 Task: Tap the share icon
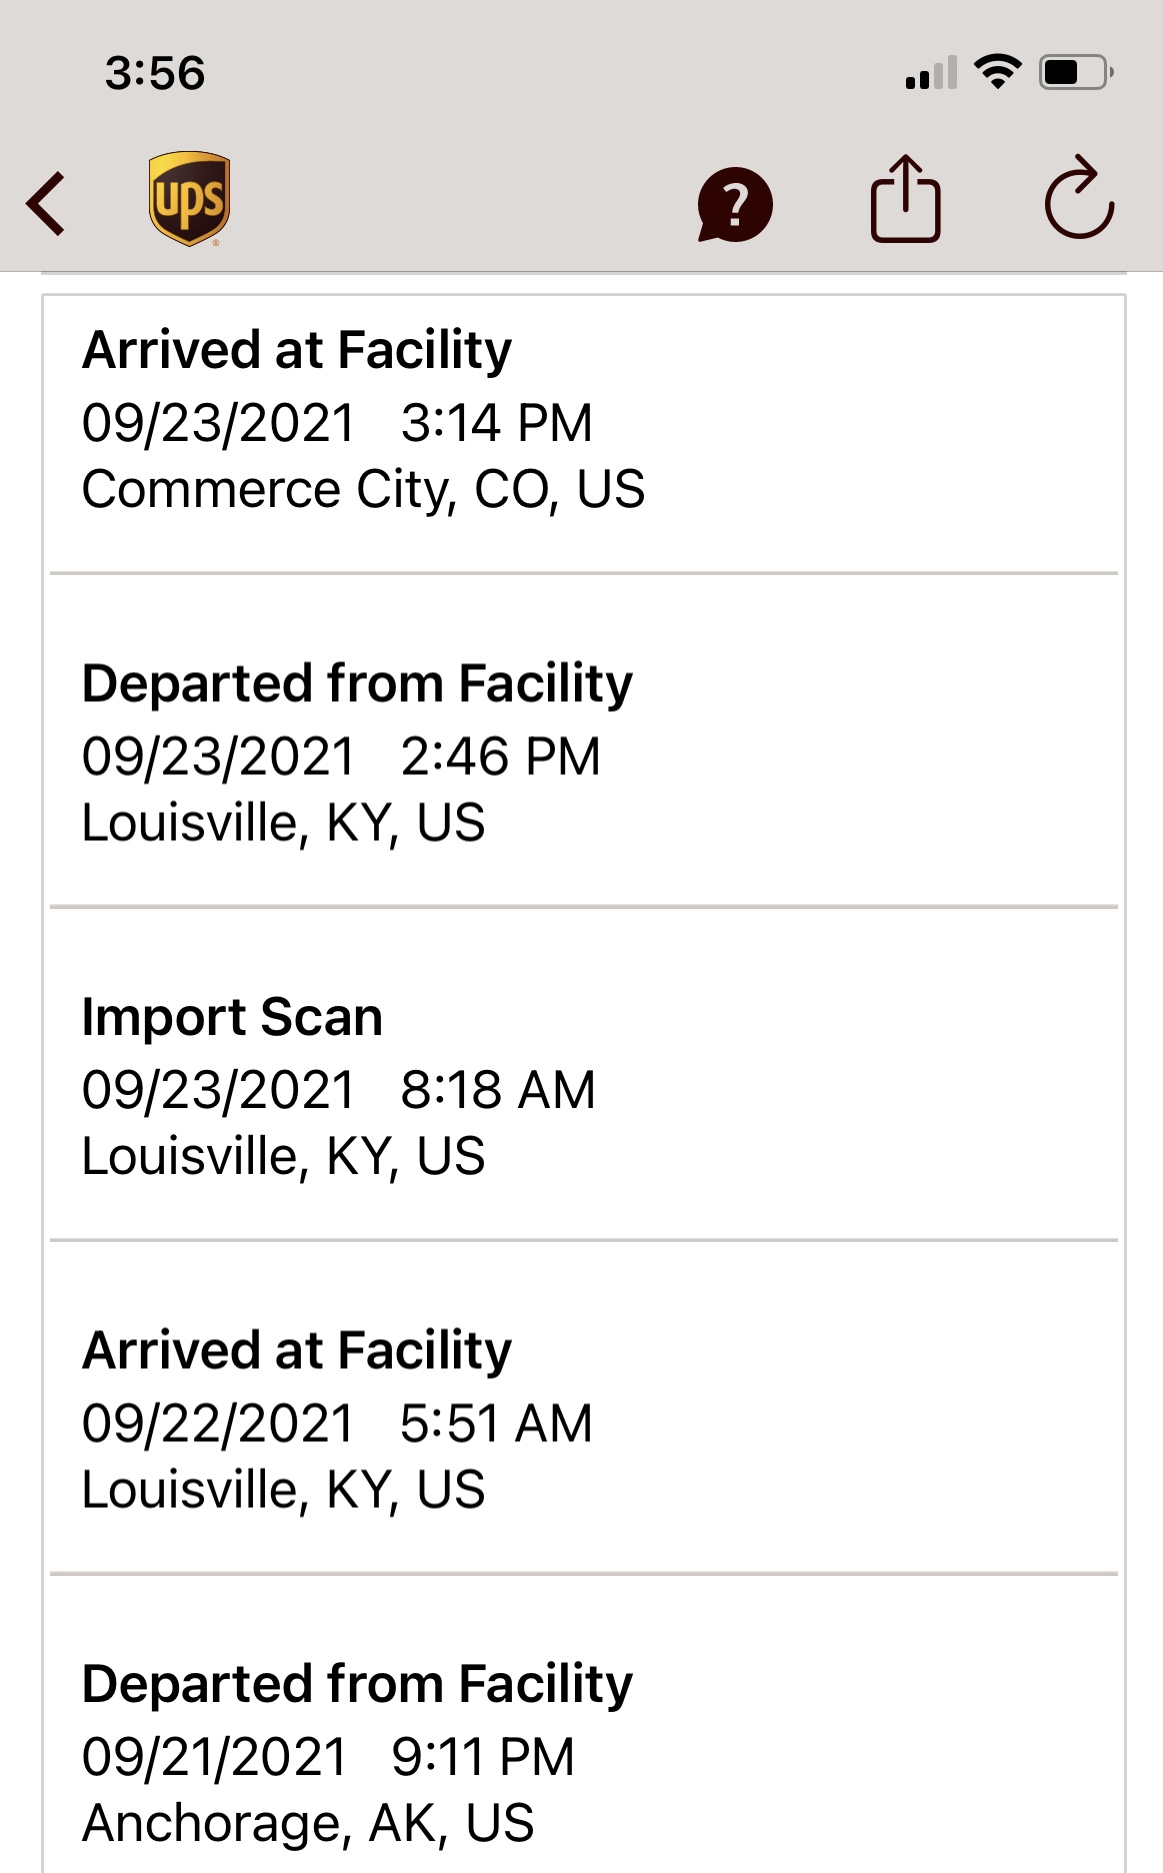[x=905, y=199]
